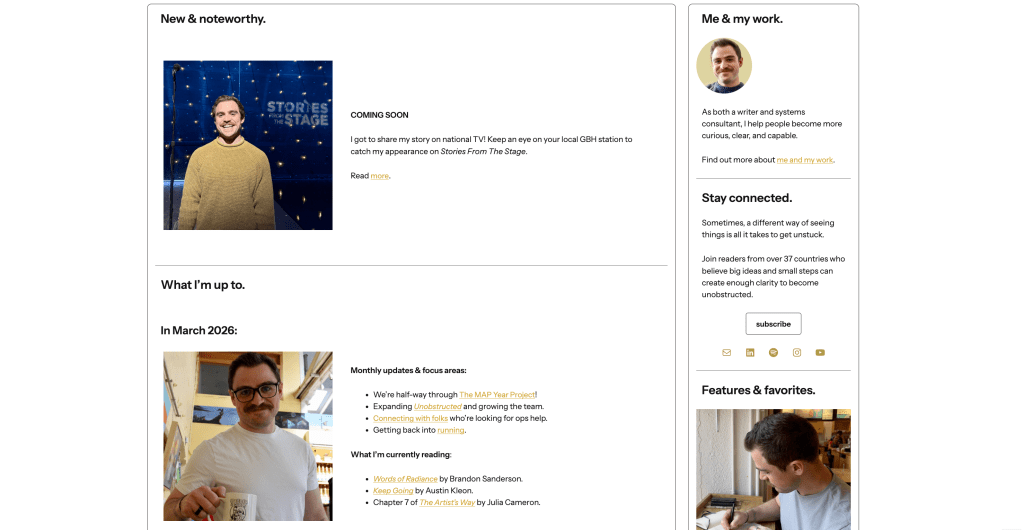1024x530 pixels.
Task: Click the email envelope icon
Action: point(727,352)
